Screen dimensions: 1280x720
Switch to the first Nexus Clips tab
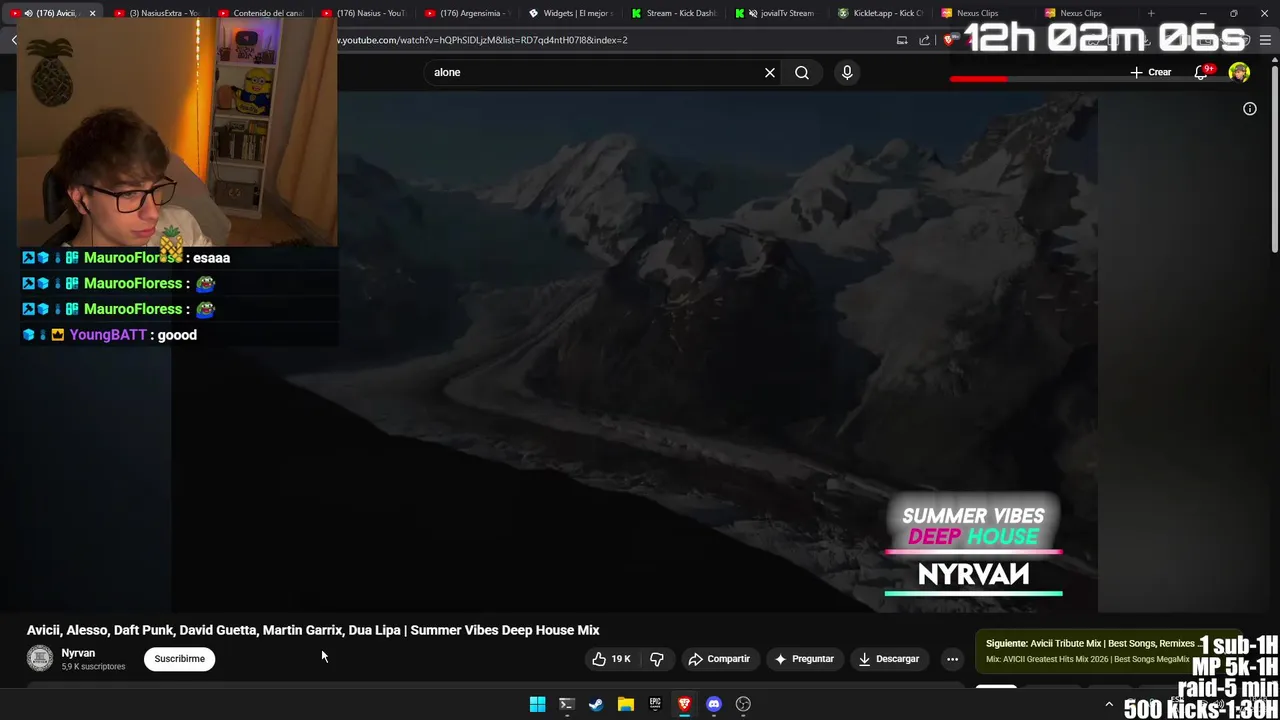(x=986, y=13)
